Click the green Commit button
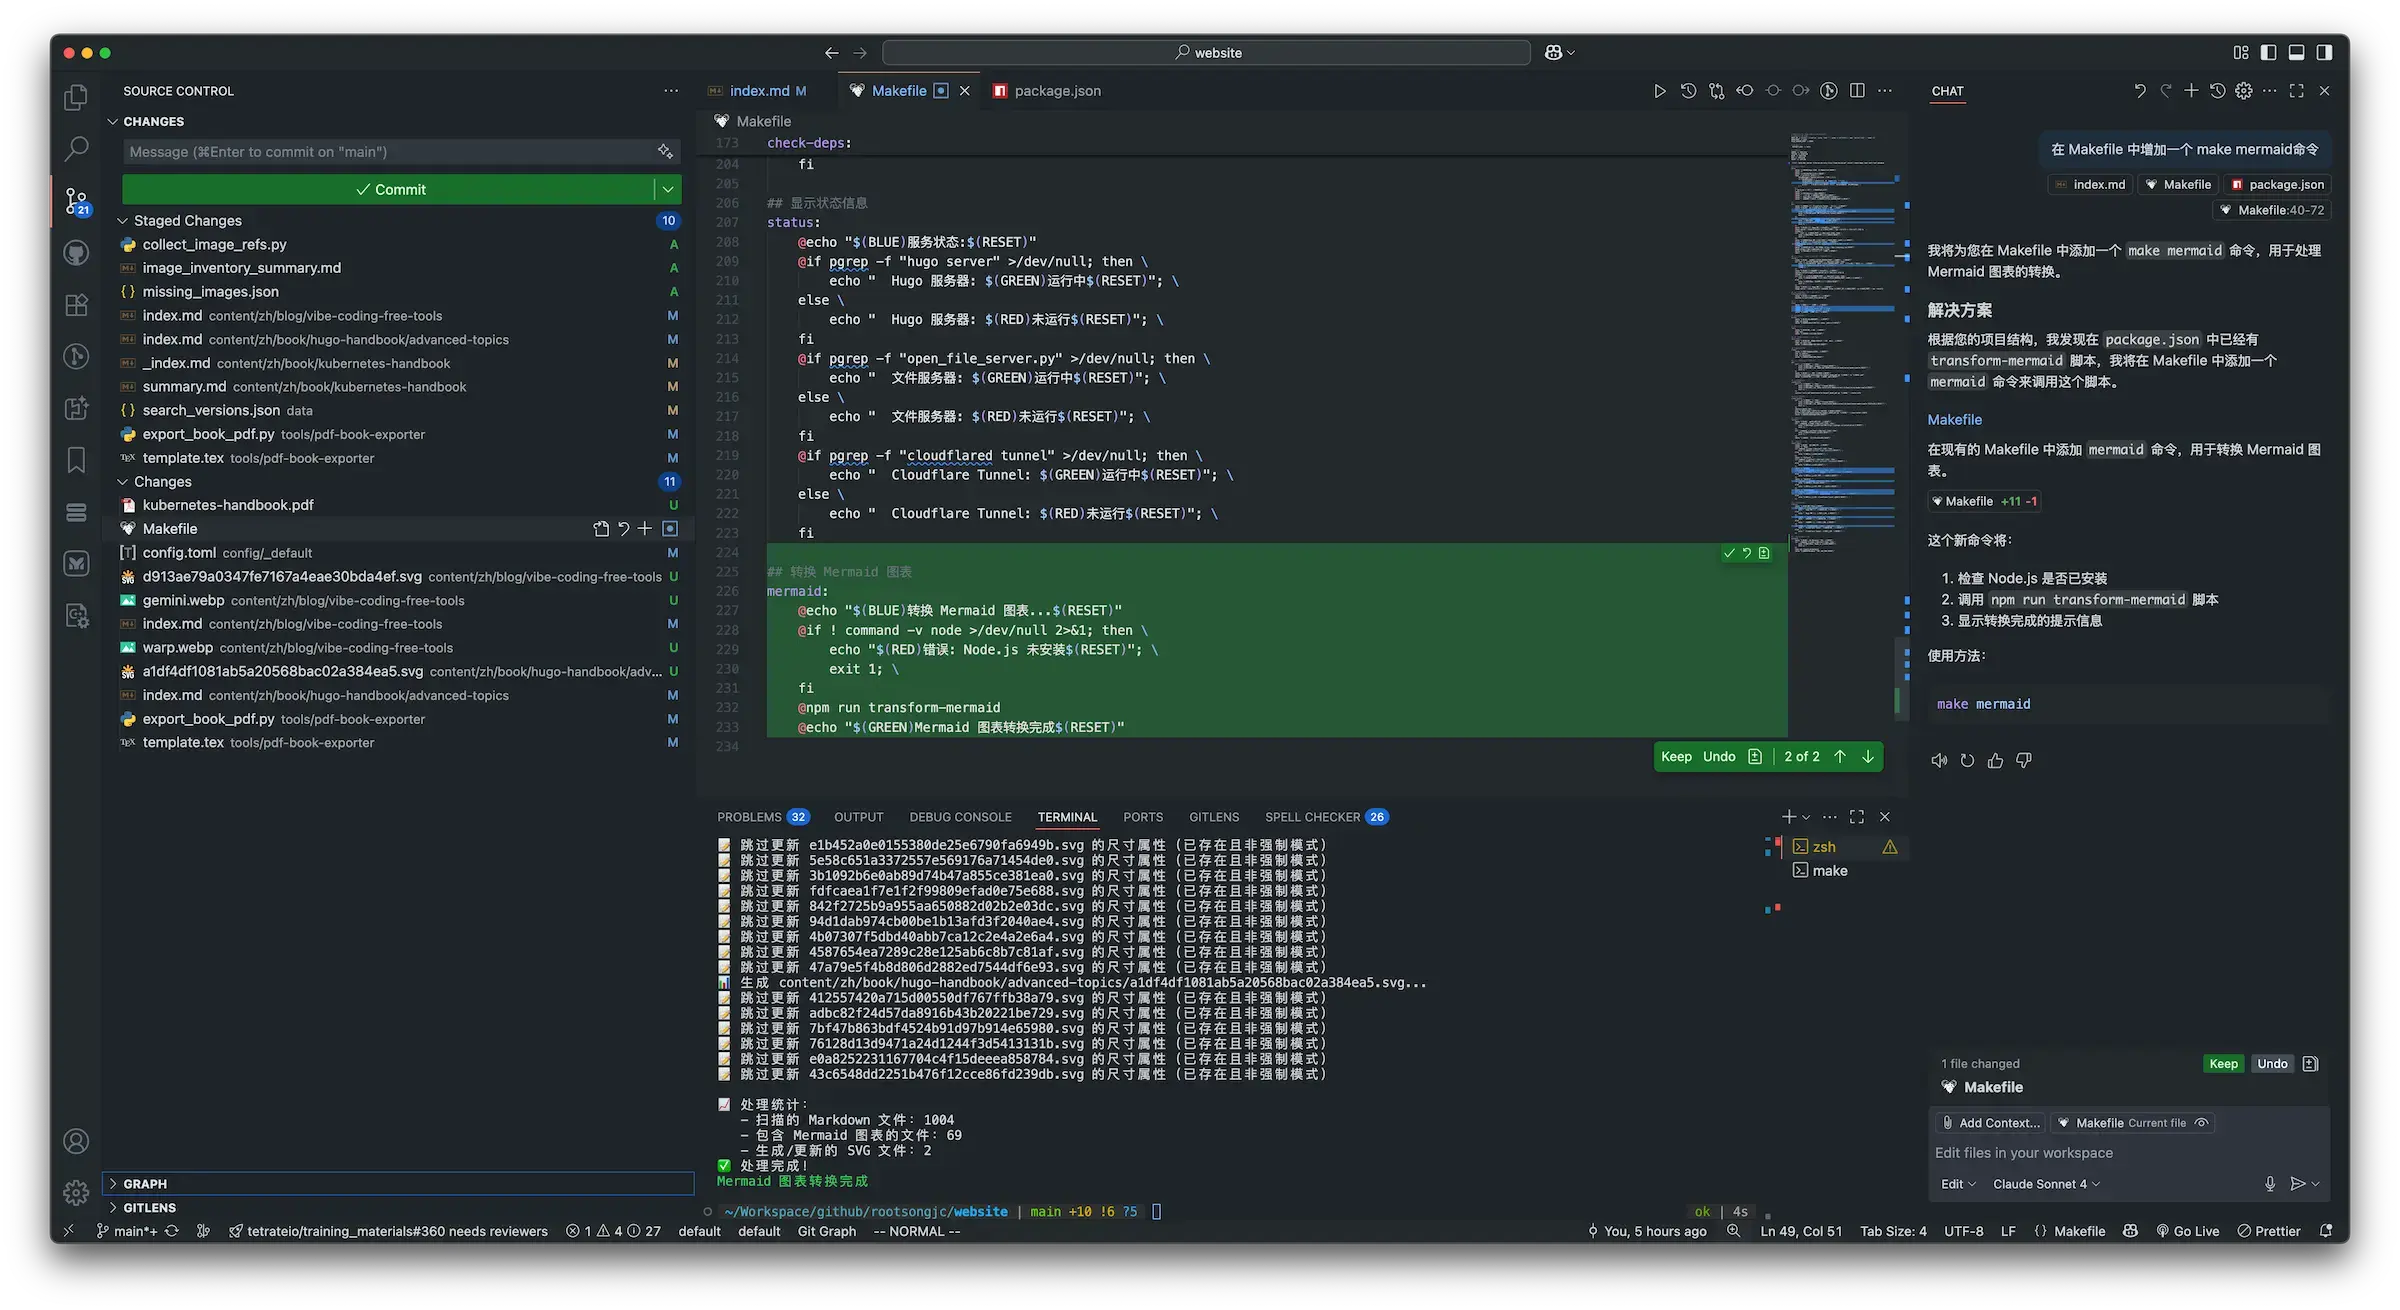This screenshot has height=1310, width=2400. (389, 189)
